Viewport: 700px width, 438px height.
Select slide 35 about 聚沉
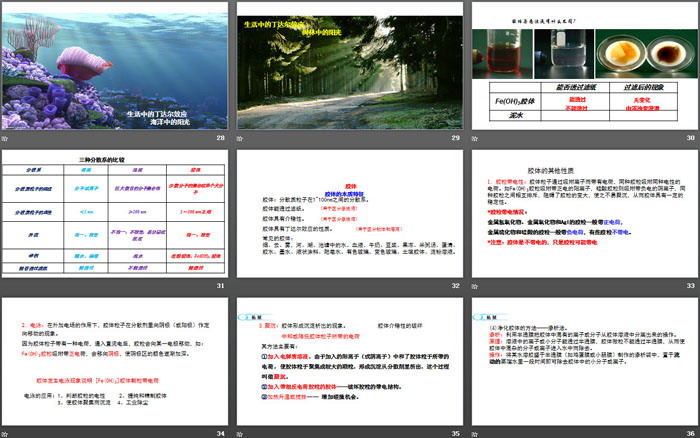349,360
